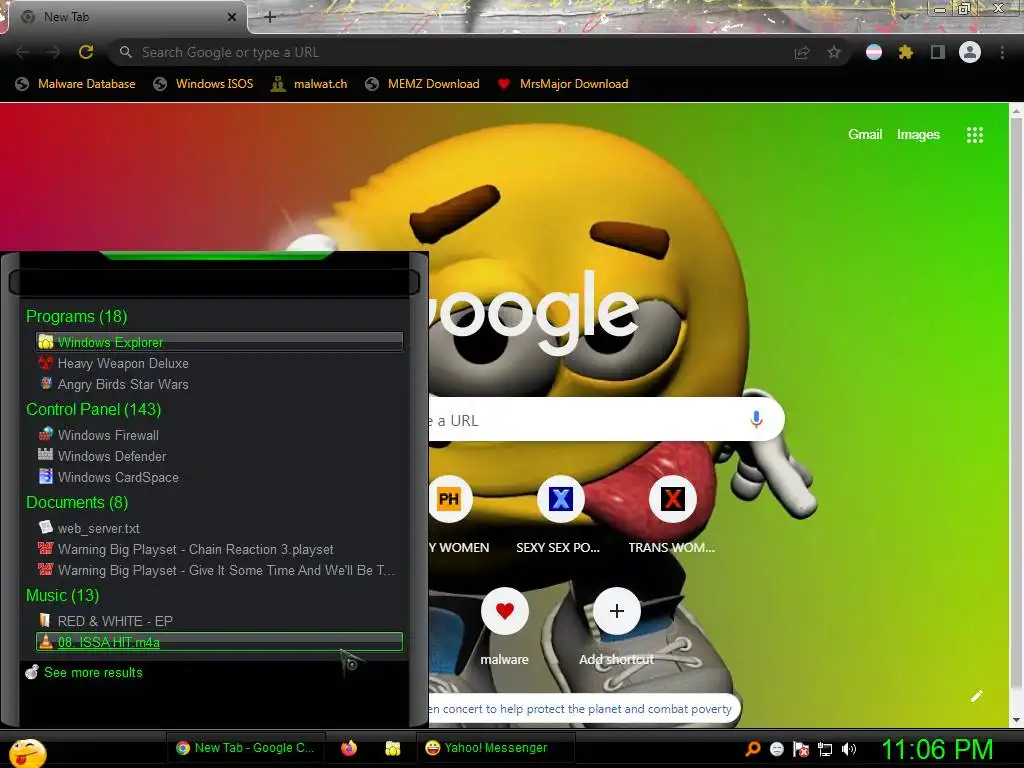1024x768 pixels.
Task: Open the Chrome profile avatar
Action: [970, 52]
